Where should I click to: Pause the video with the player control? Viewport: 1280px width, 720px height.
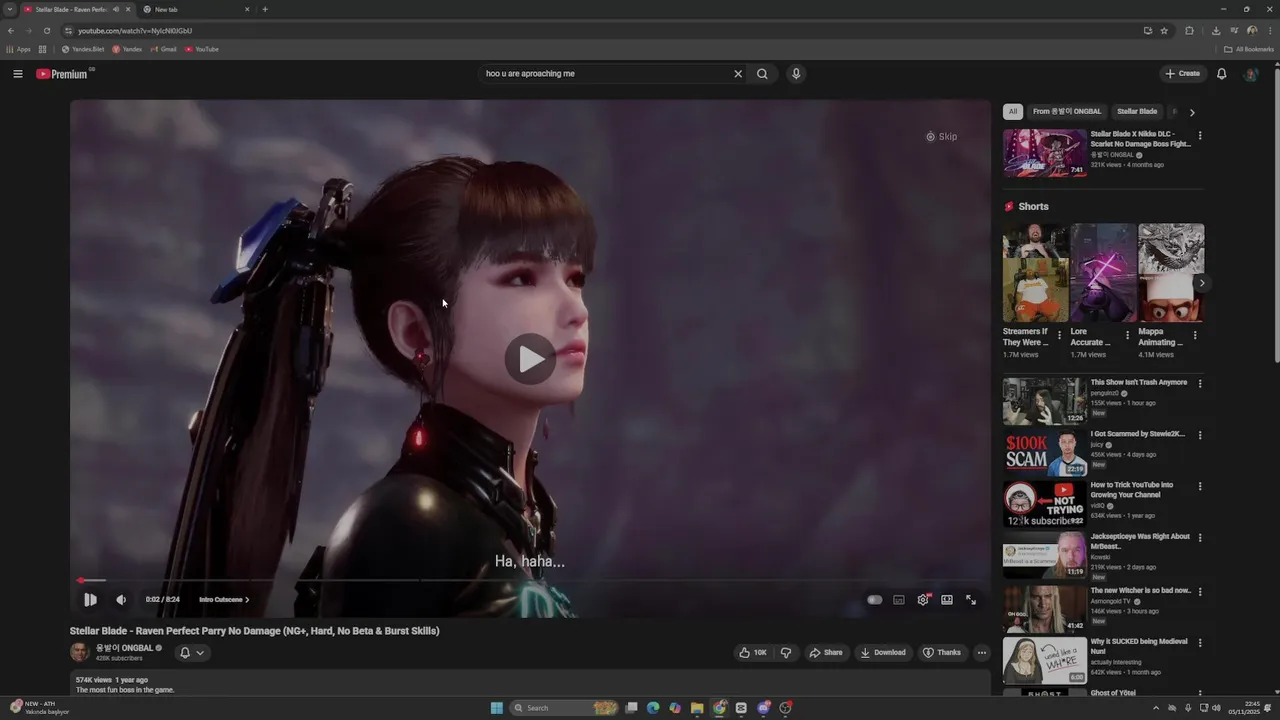tap(90, 600)
